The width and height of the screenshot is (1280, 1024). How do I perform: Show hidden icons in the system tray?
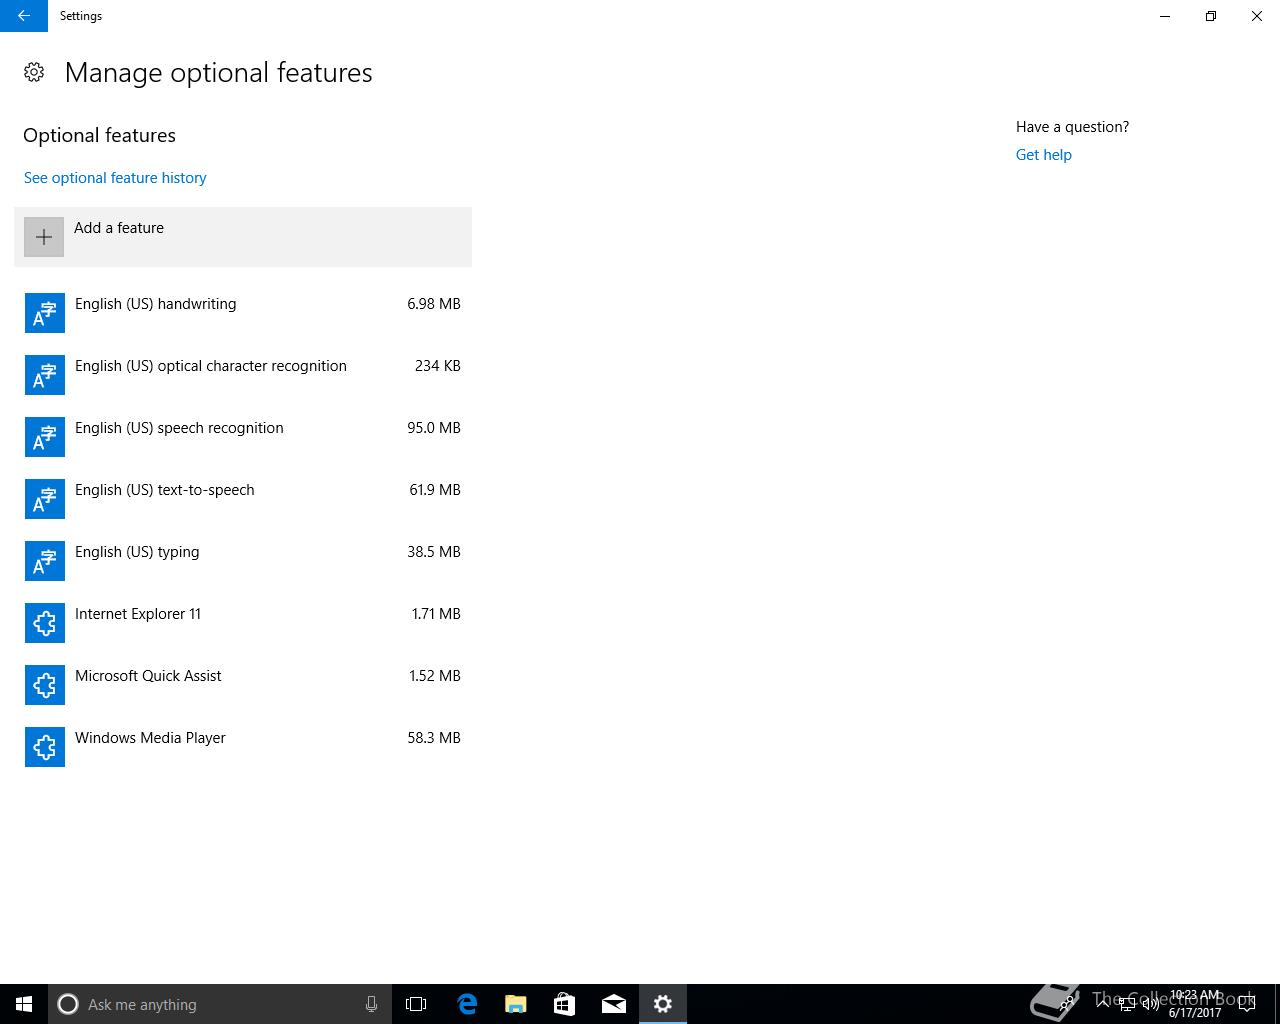pos(1103,1004)
